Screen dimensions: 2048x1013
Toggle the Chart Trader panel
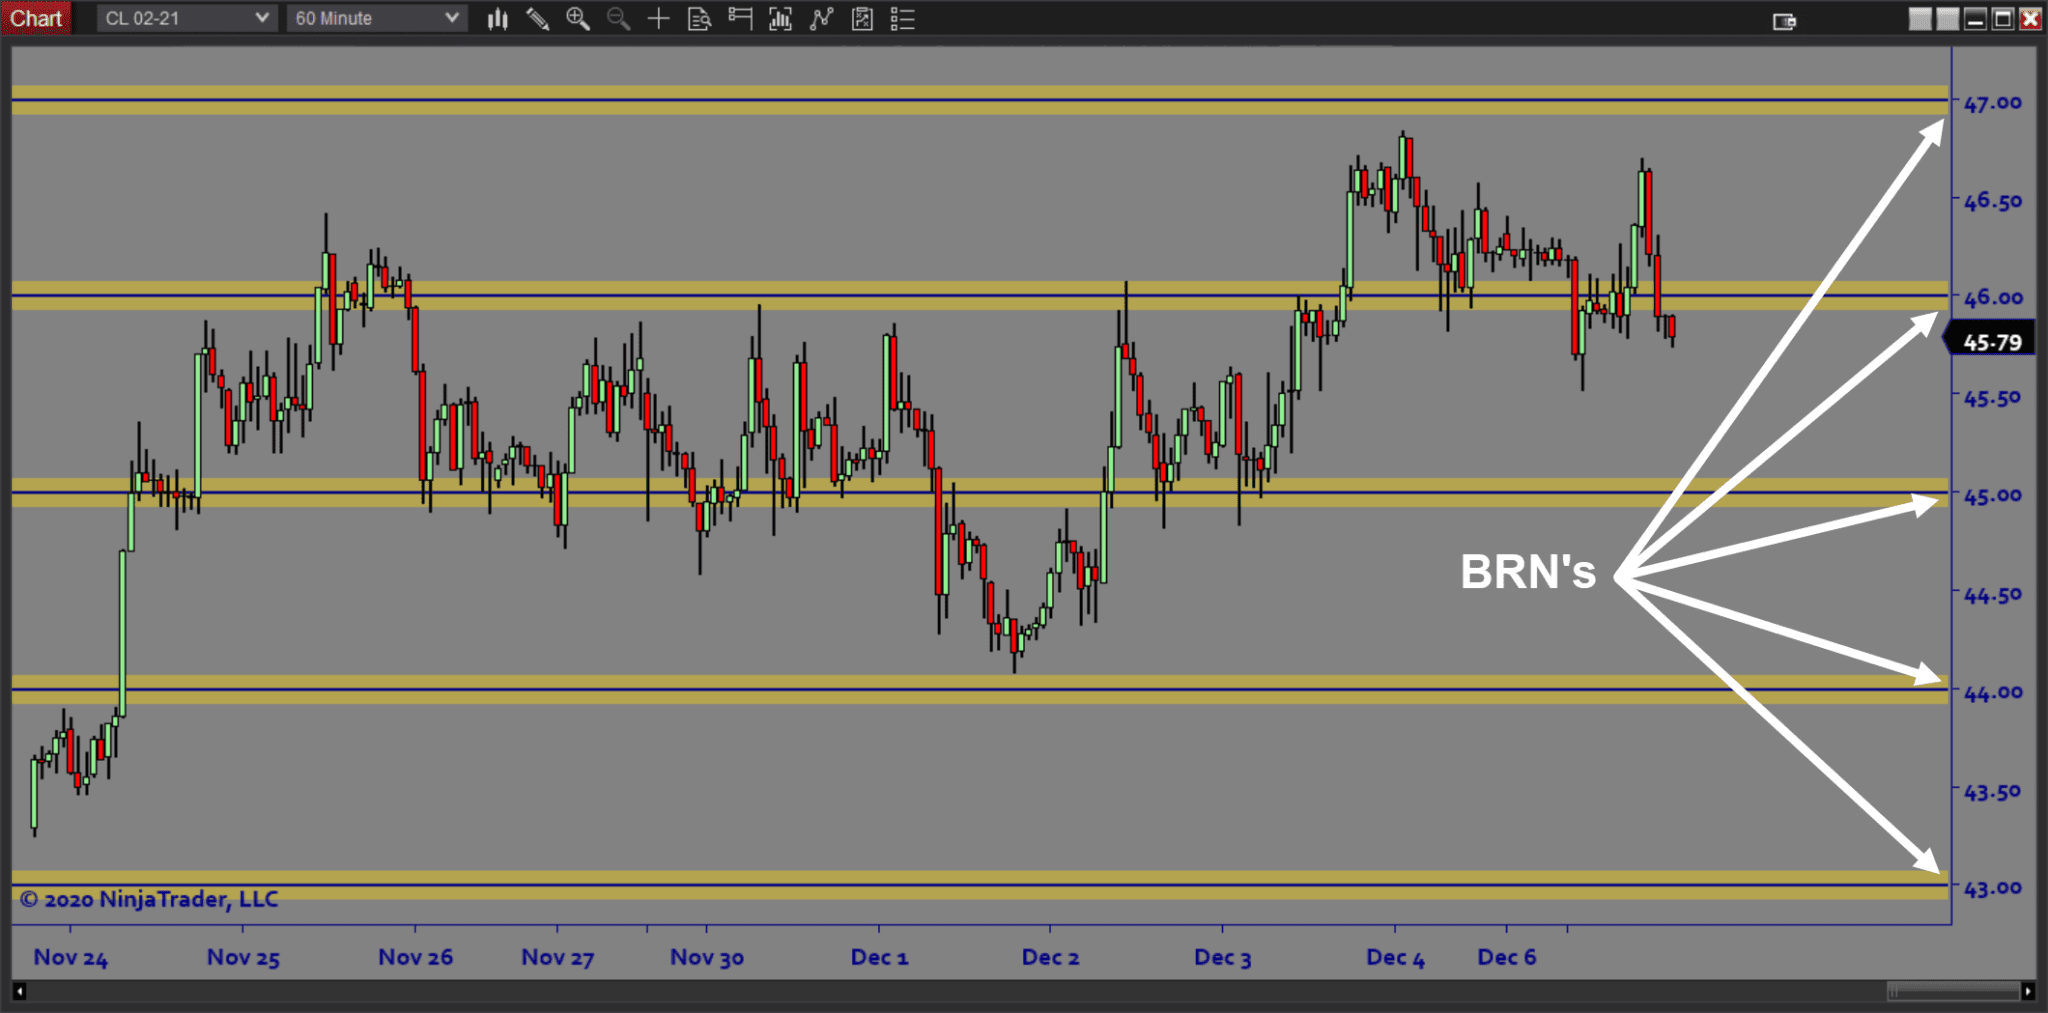[x=740, y=19]
